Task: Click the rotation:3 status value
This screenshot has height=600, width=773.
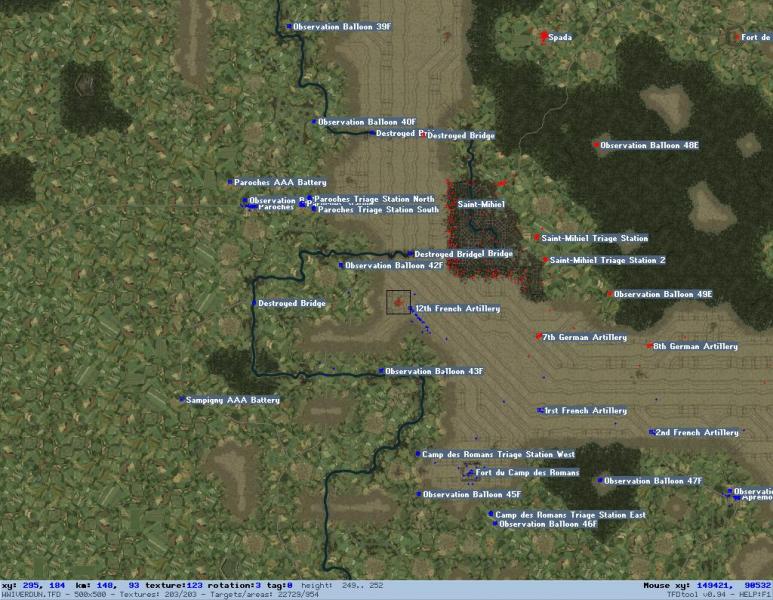Action: (x=235, y=585)
